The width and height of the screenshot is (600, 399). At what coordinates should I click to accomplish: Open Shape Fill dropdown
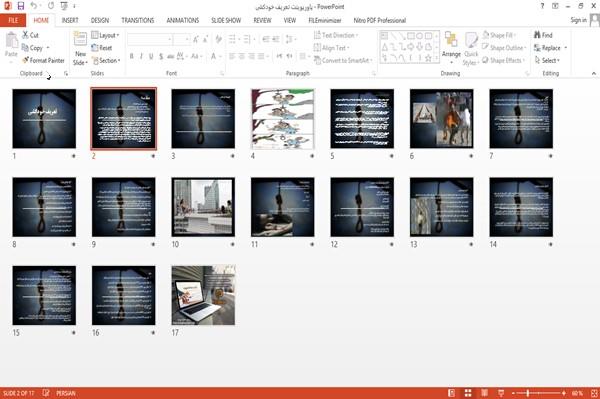pyautogui.click(x=499, y=35)
